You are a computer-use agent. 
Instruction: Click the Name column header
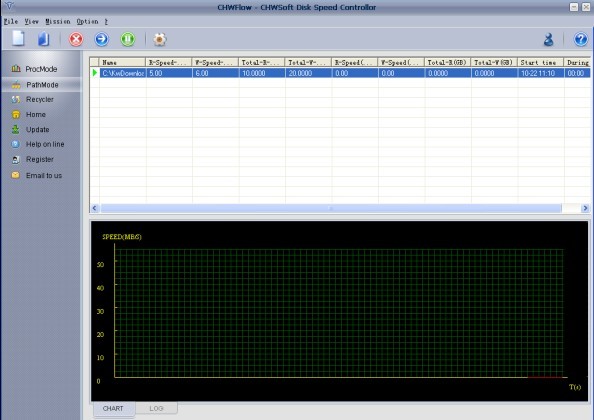tap(122, 62)
